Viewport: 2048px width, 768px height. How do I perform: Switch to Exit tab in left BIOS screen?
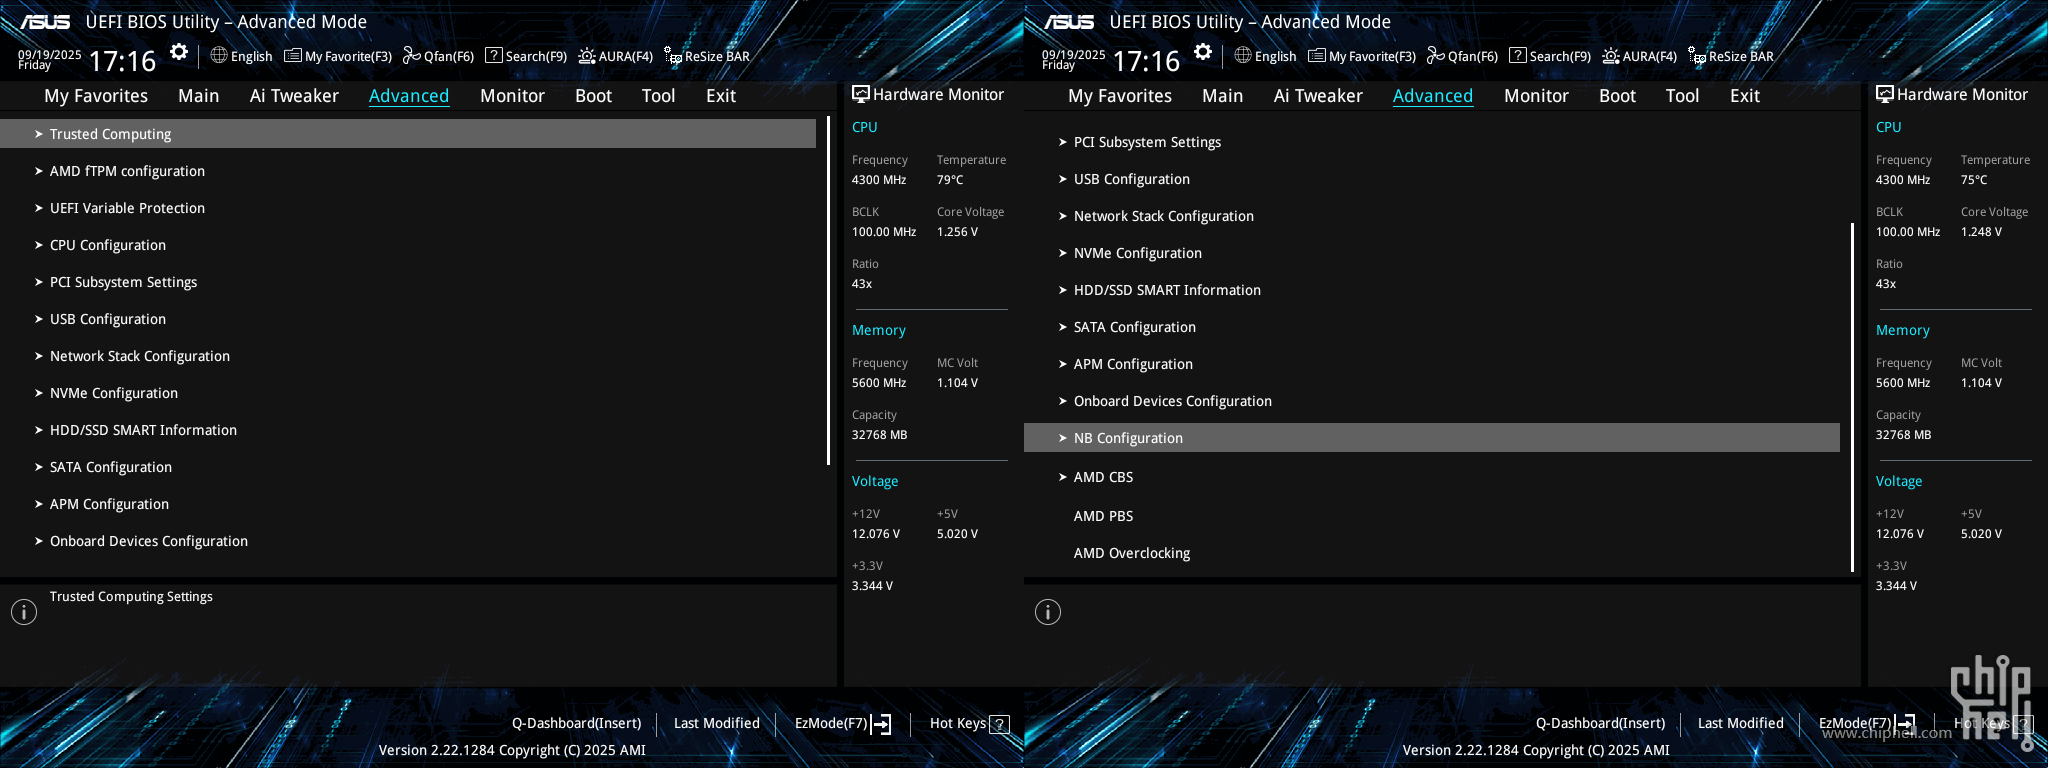pyautogui.click(x=720, y=96)
